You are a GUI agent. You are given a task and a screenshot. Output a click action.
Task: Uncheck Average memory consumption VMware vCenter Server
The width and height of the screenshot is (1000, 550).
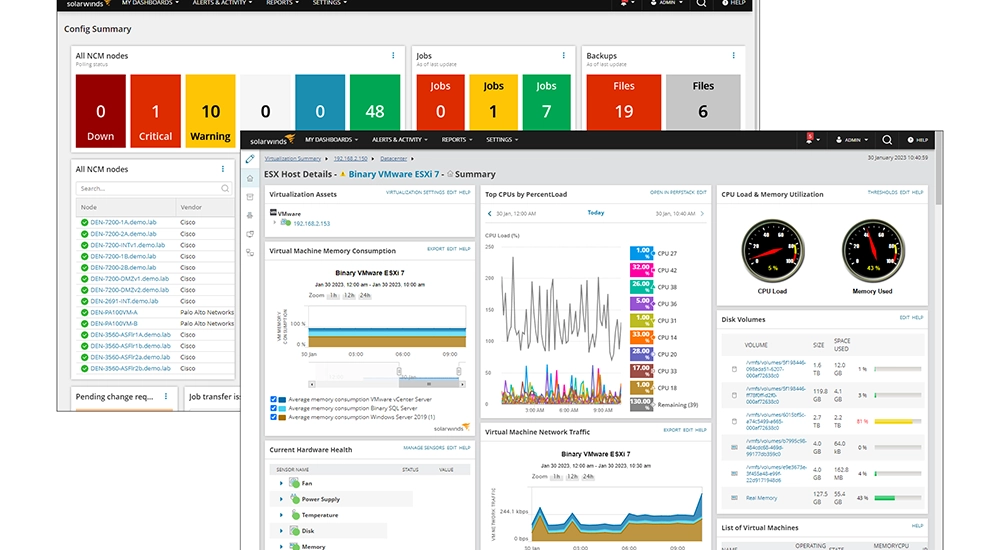(274, 399)
